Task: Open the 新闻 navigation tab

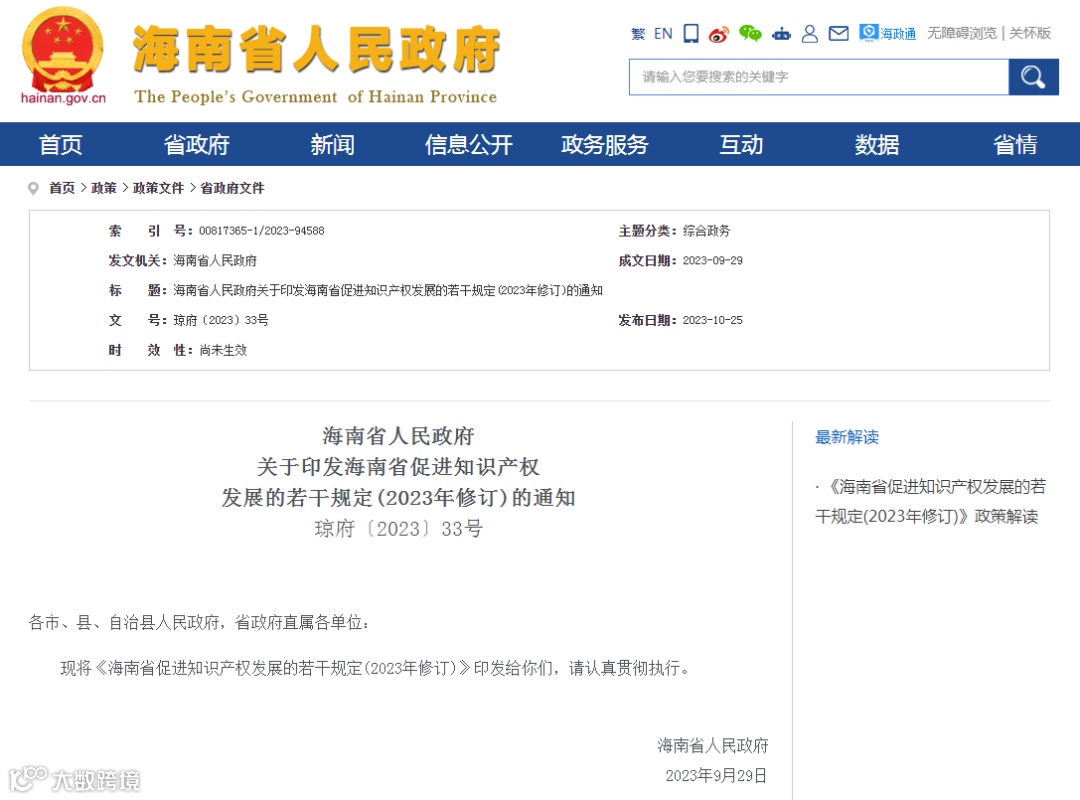Action: point(333,145)
